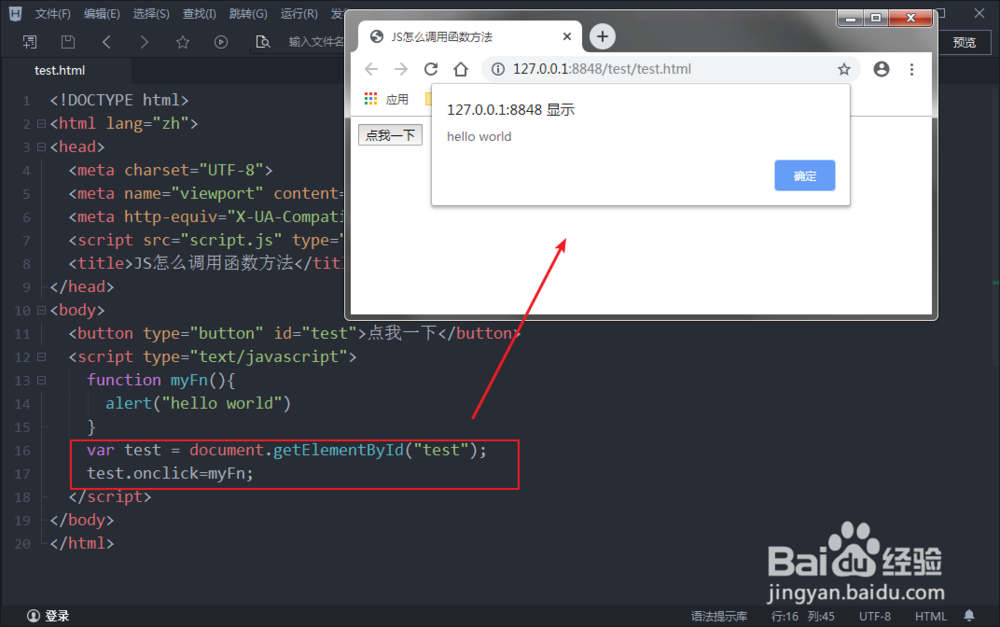Click line number 16 in the gutter
This screenshot has width=1000, height=627.
point(22,451)
